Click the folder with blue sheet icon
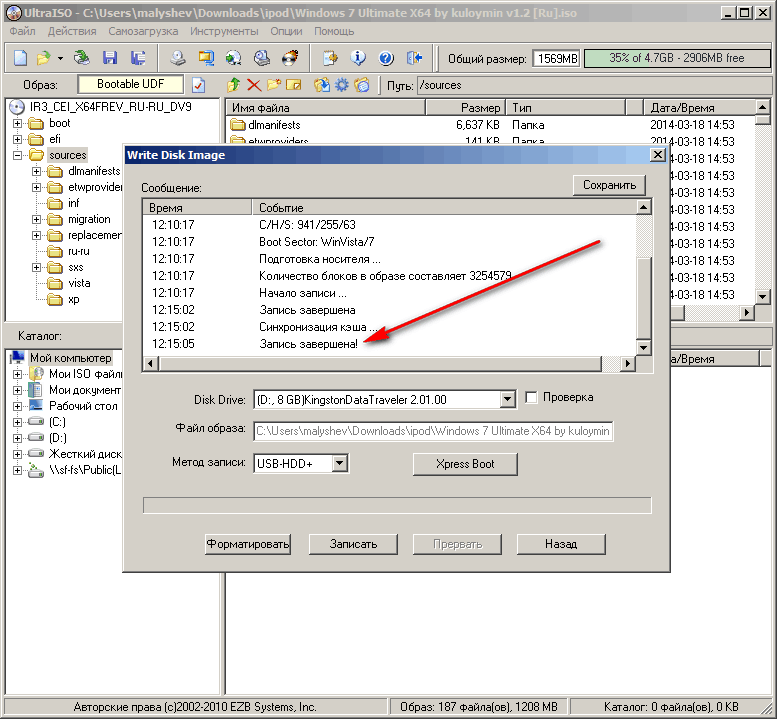The height and width of the screenshot is (719, 777). (362, 85)
